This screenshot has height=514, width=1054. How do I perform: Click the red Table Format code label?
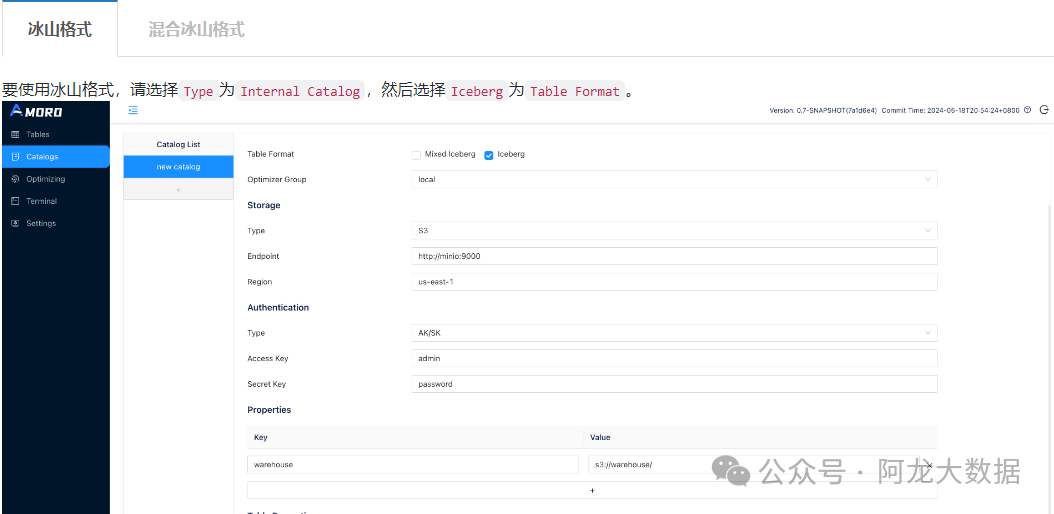(x=574, y=91)
